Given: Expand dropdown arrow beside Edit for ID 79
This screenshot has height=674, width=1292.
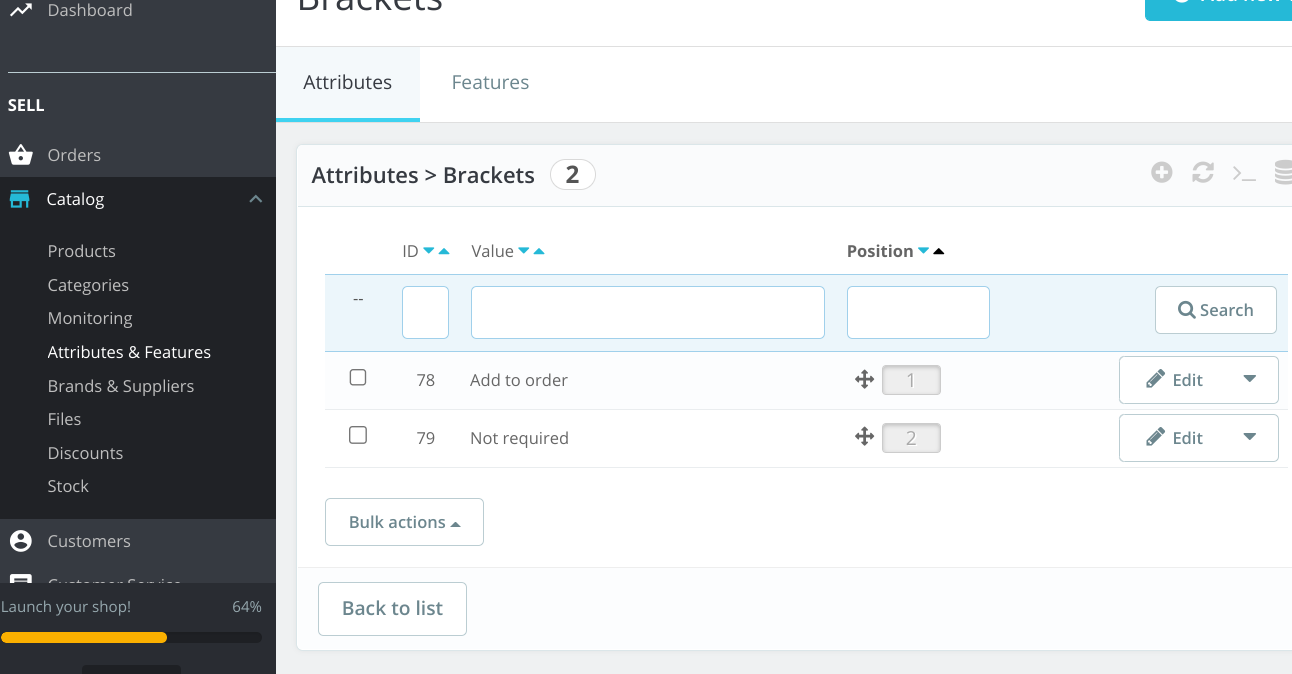Looking at the screenshot, I should coord(1249,438).
